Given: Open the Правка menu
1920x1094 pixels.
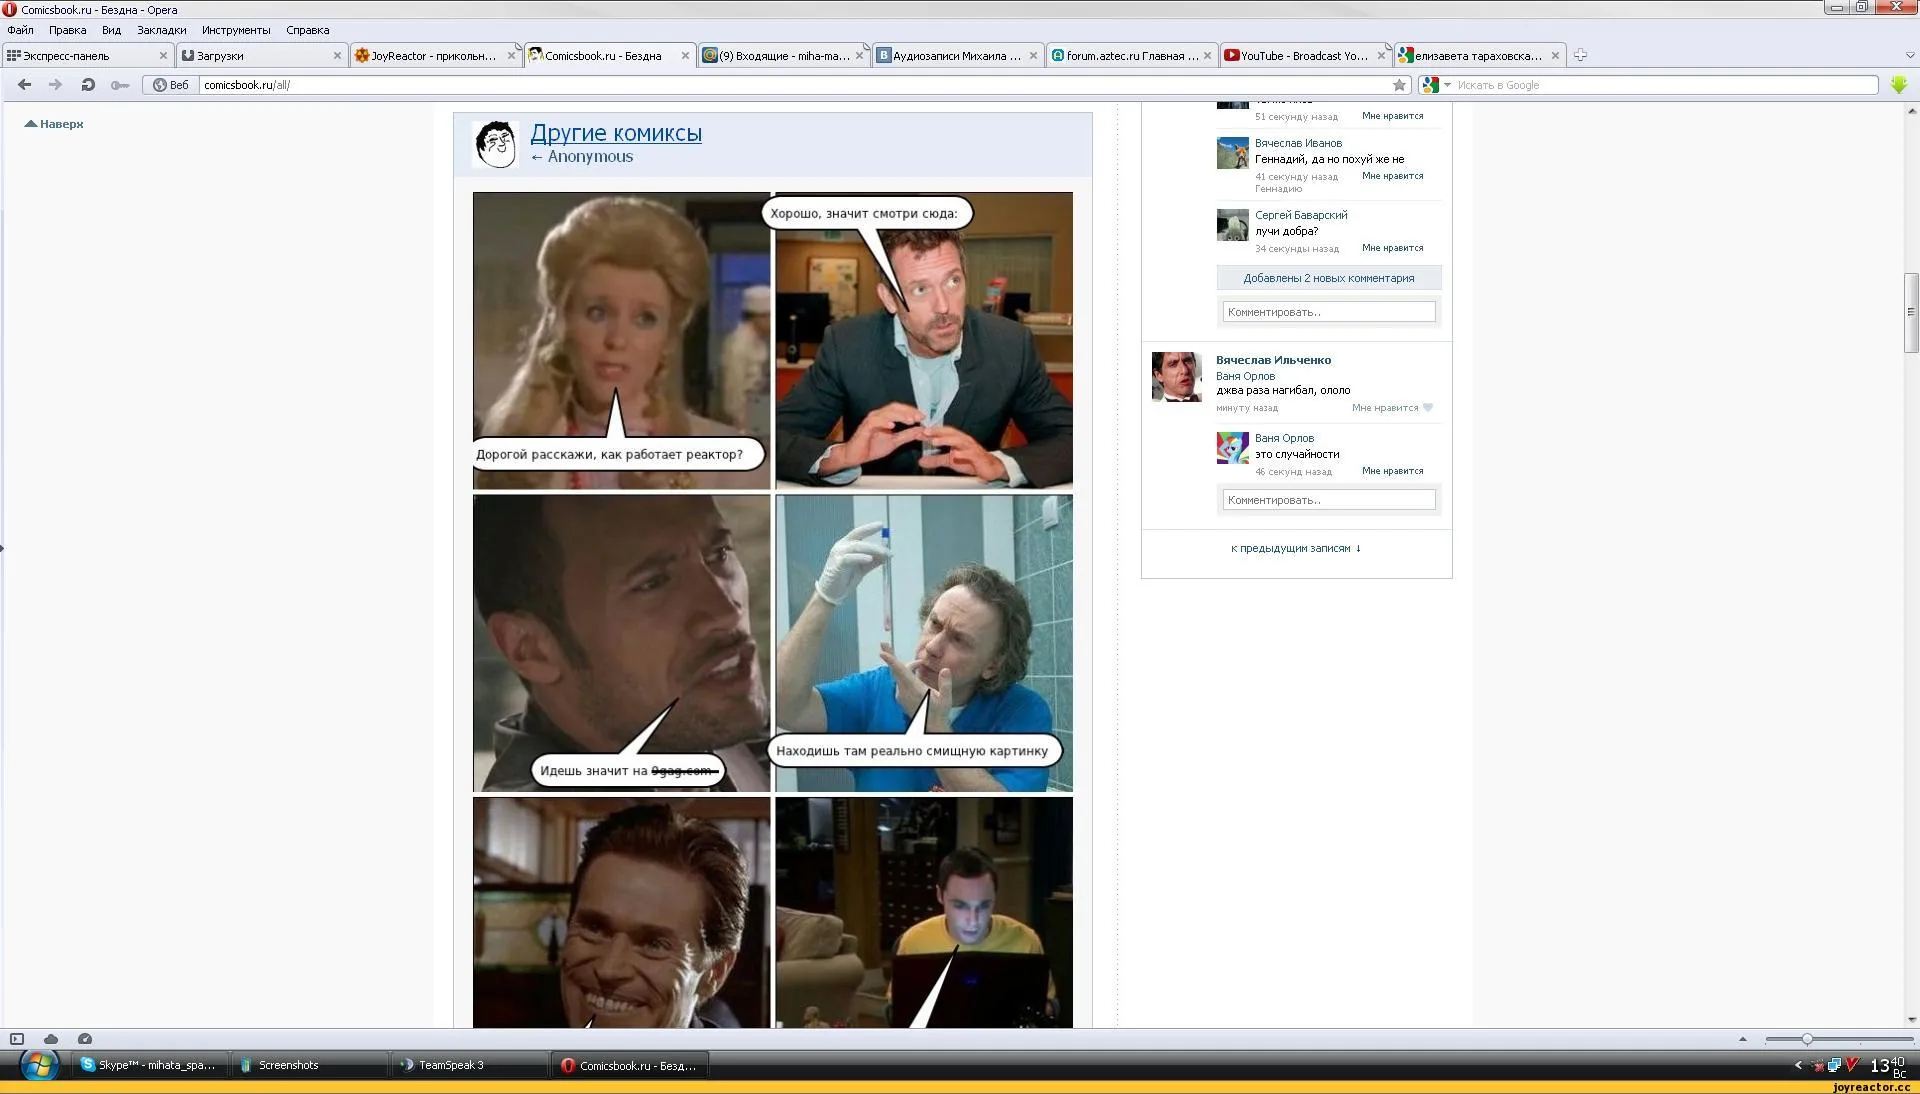Looking at the screenshot, I should point(67,30).
